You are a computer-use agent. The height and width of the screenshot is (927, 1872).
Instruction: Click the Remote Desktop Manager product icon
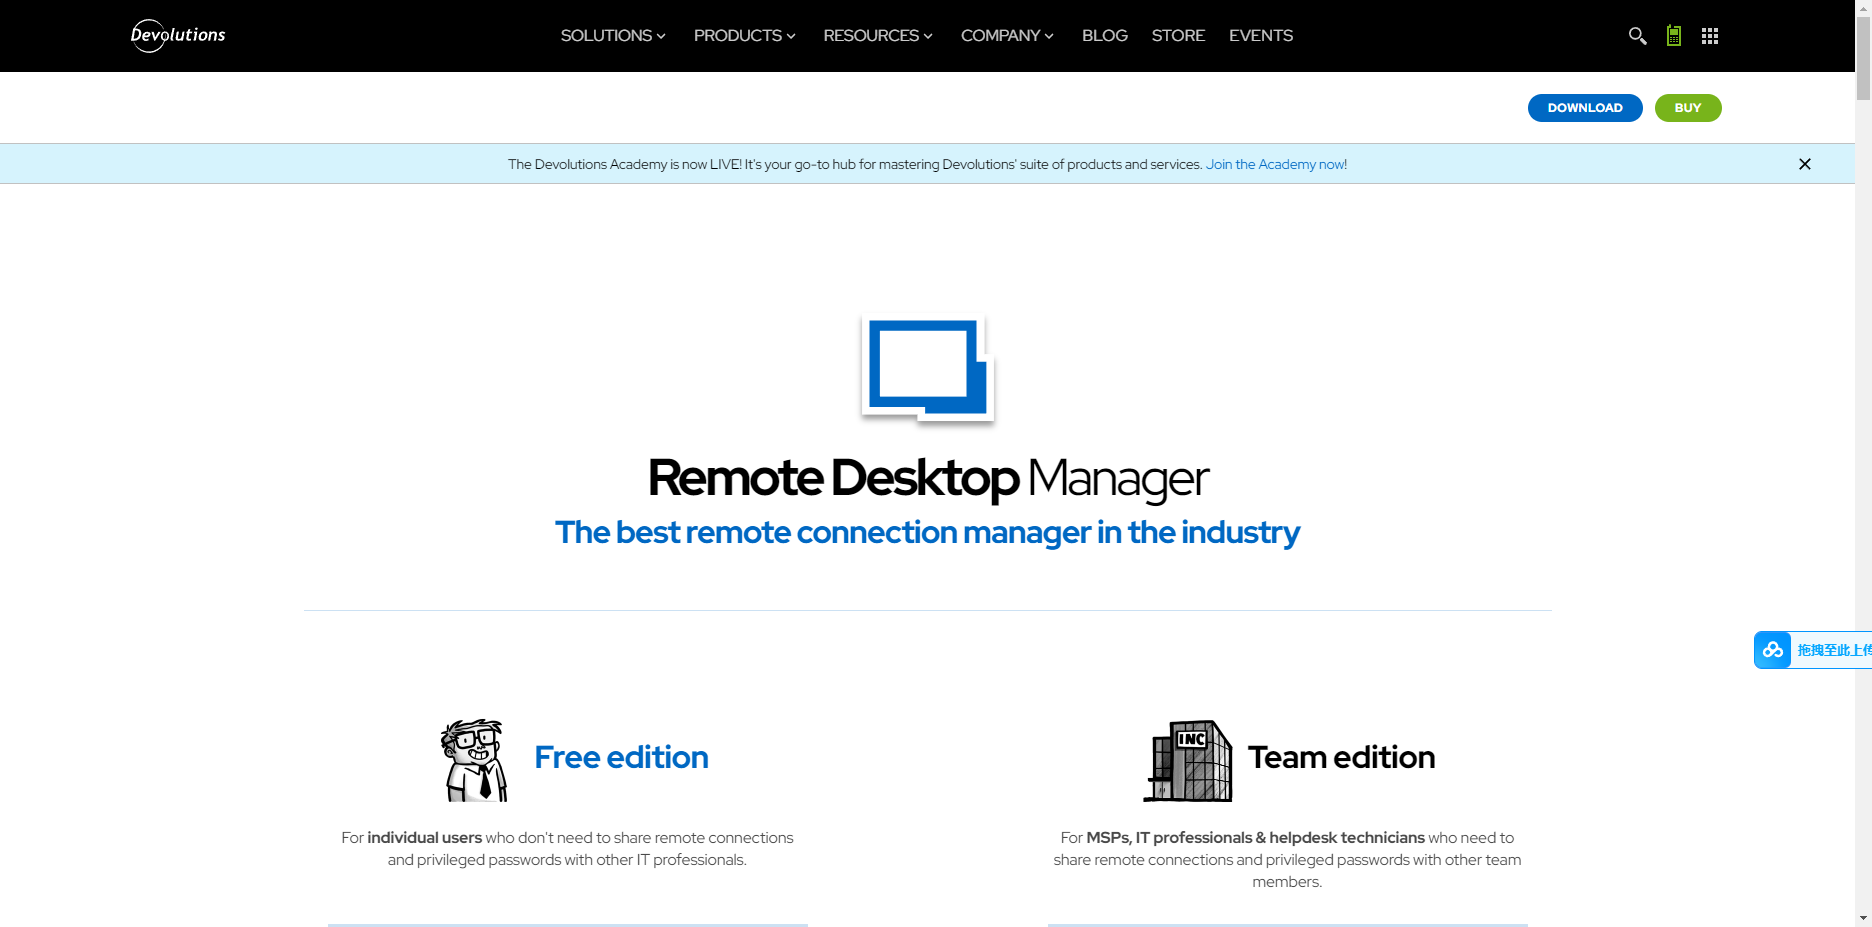[928, 368]
